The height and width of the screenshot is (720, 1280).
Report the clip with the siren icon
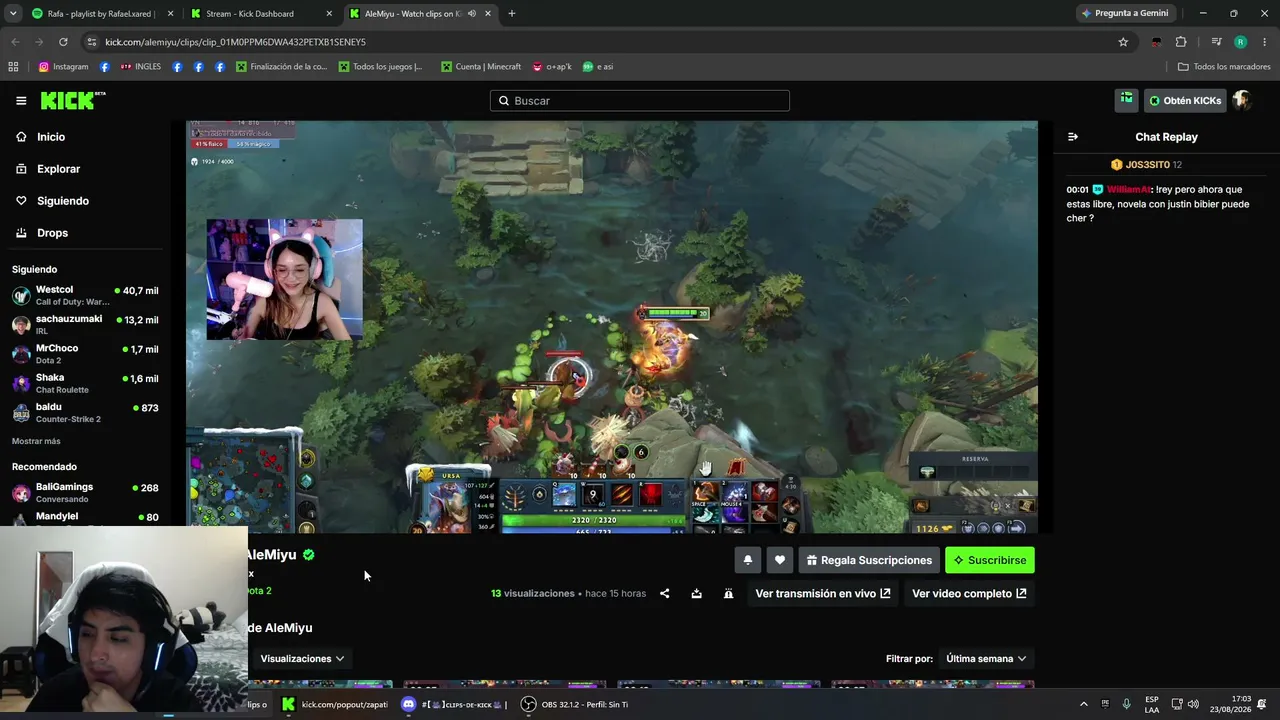tap(728, 593)
